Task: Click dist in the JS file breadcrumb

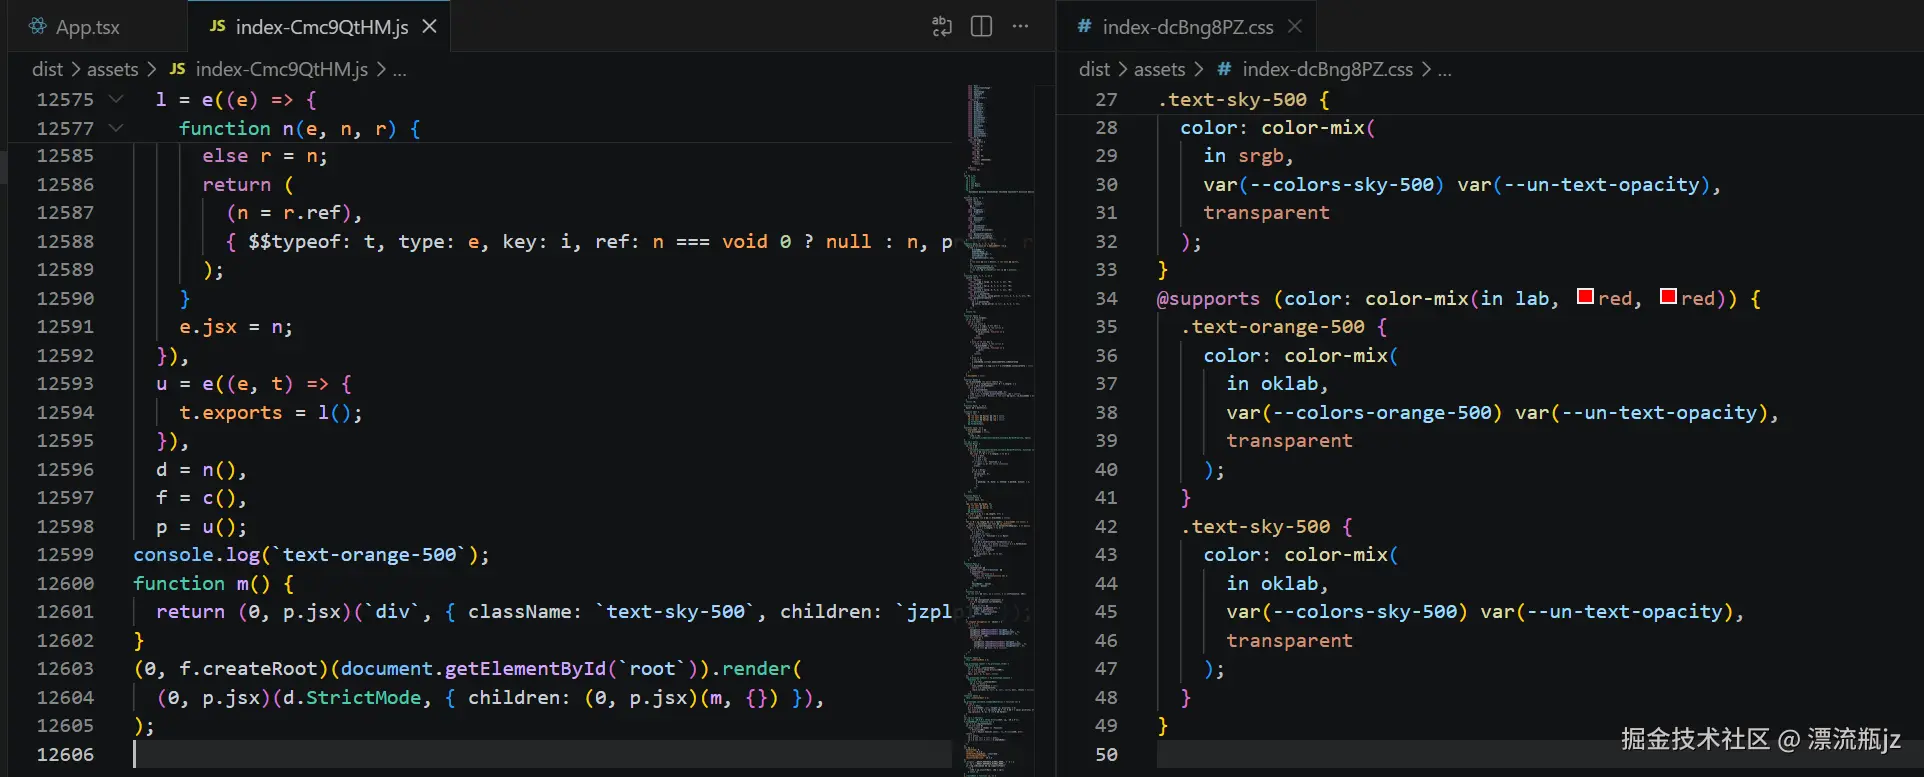Action: [x=47, y=69]
